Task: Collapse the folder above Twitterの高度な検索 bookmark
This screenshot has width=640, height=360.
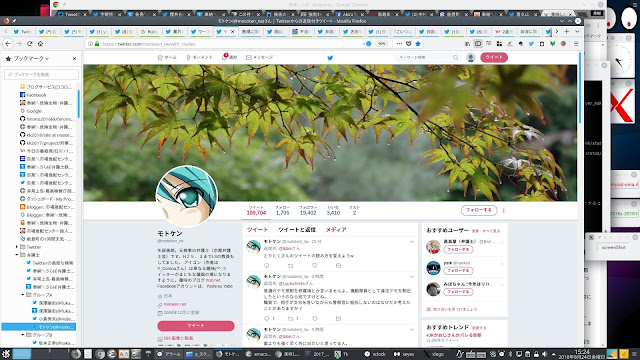Action: [17, 255]
